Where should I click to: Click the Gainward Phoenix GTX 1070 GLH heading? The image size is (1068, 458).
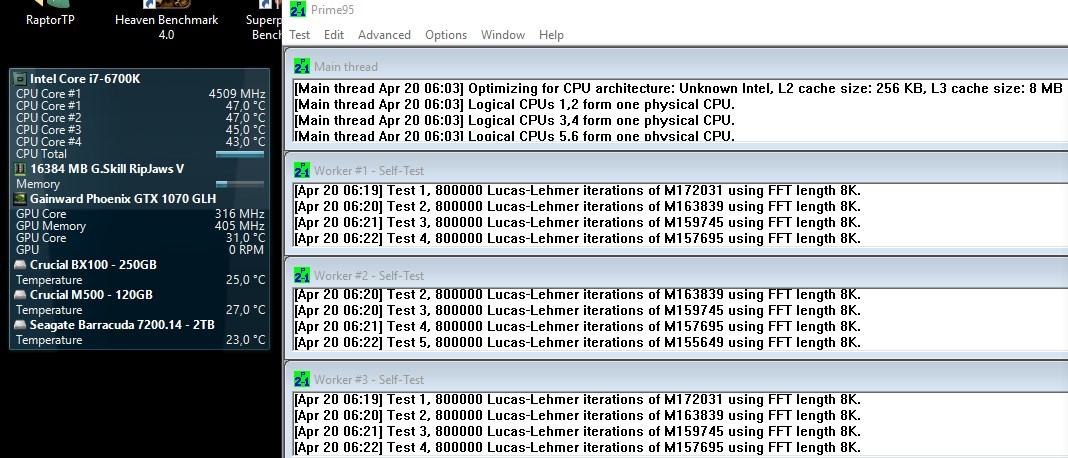pos(123,199)
